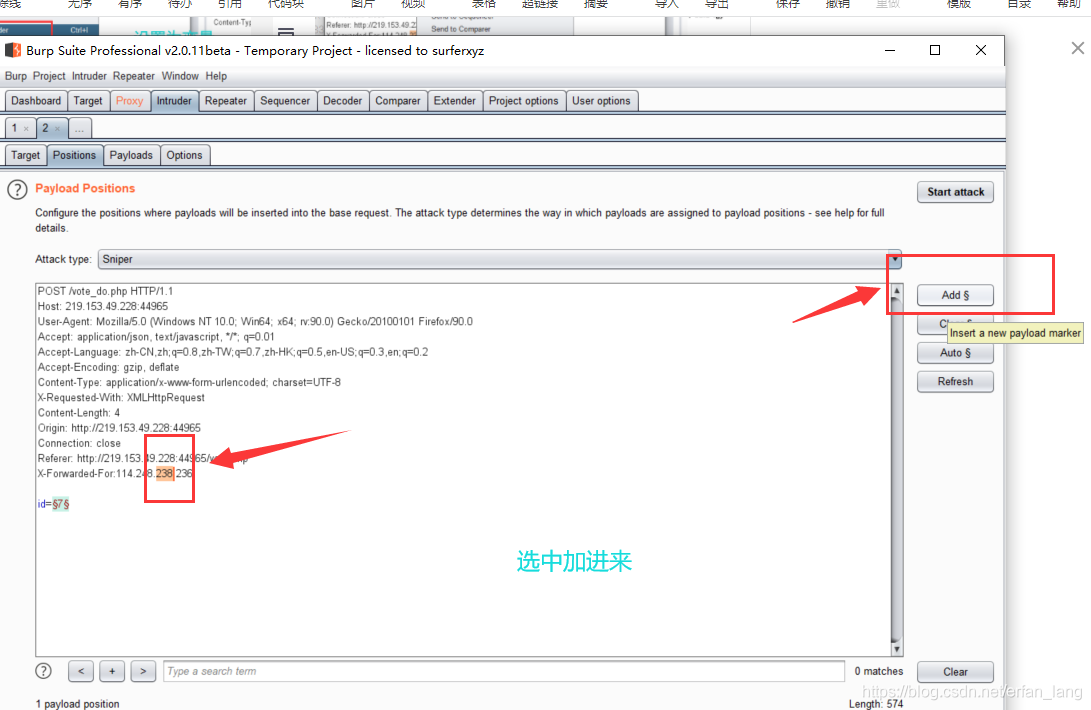Open the Options sub-tab

[x=184, y=155]
